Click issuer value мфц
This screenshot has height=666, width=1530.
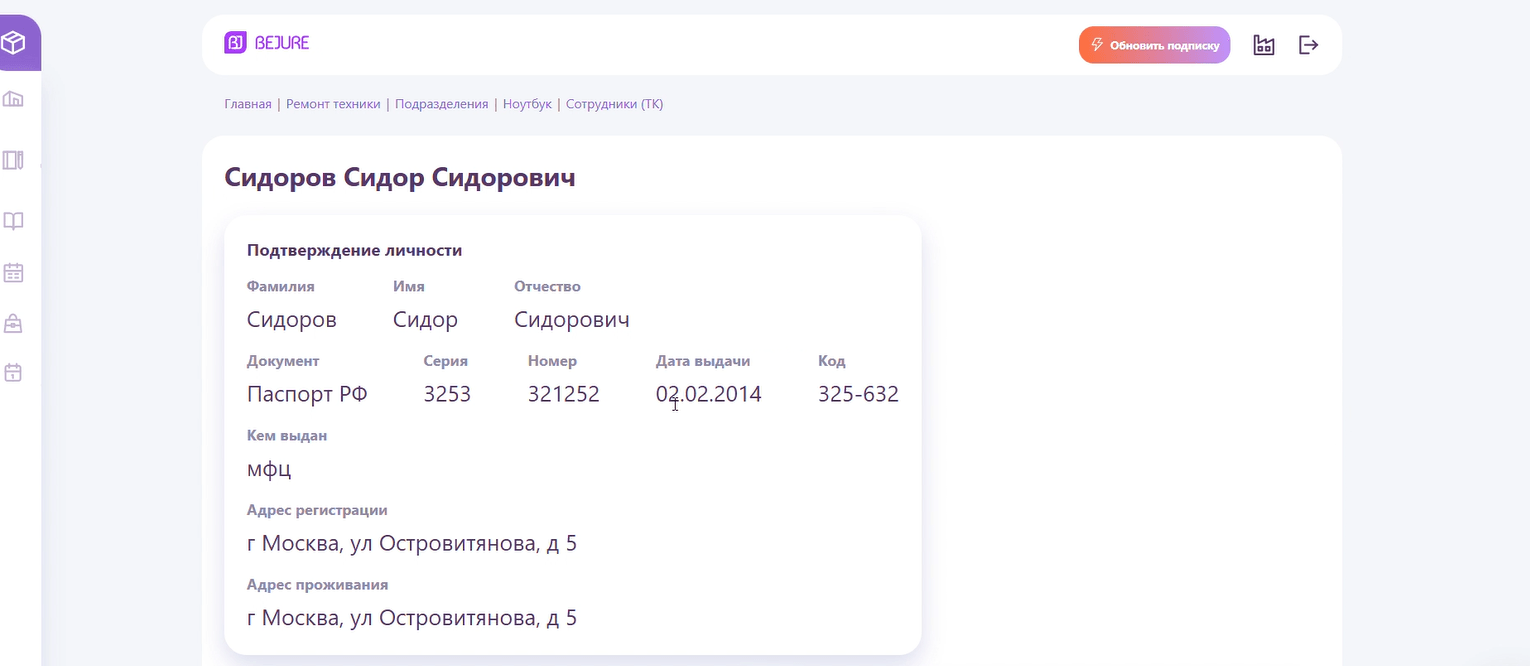coord(269,469)
